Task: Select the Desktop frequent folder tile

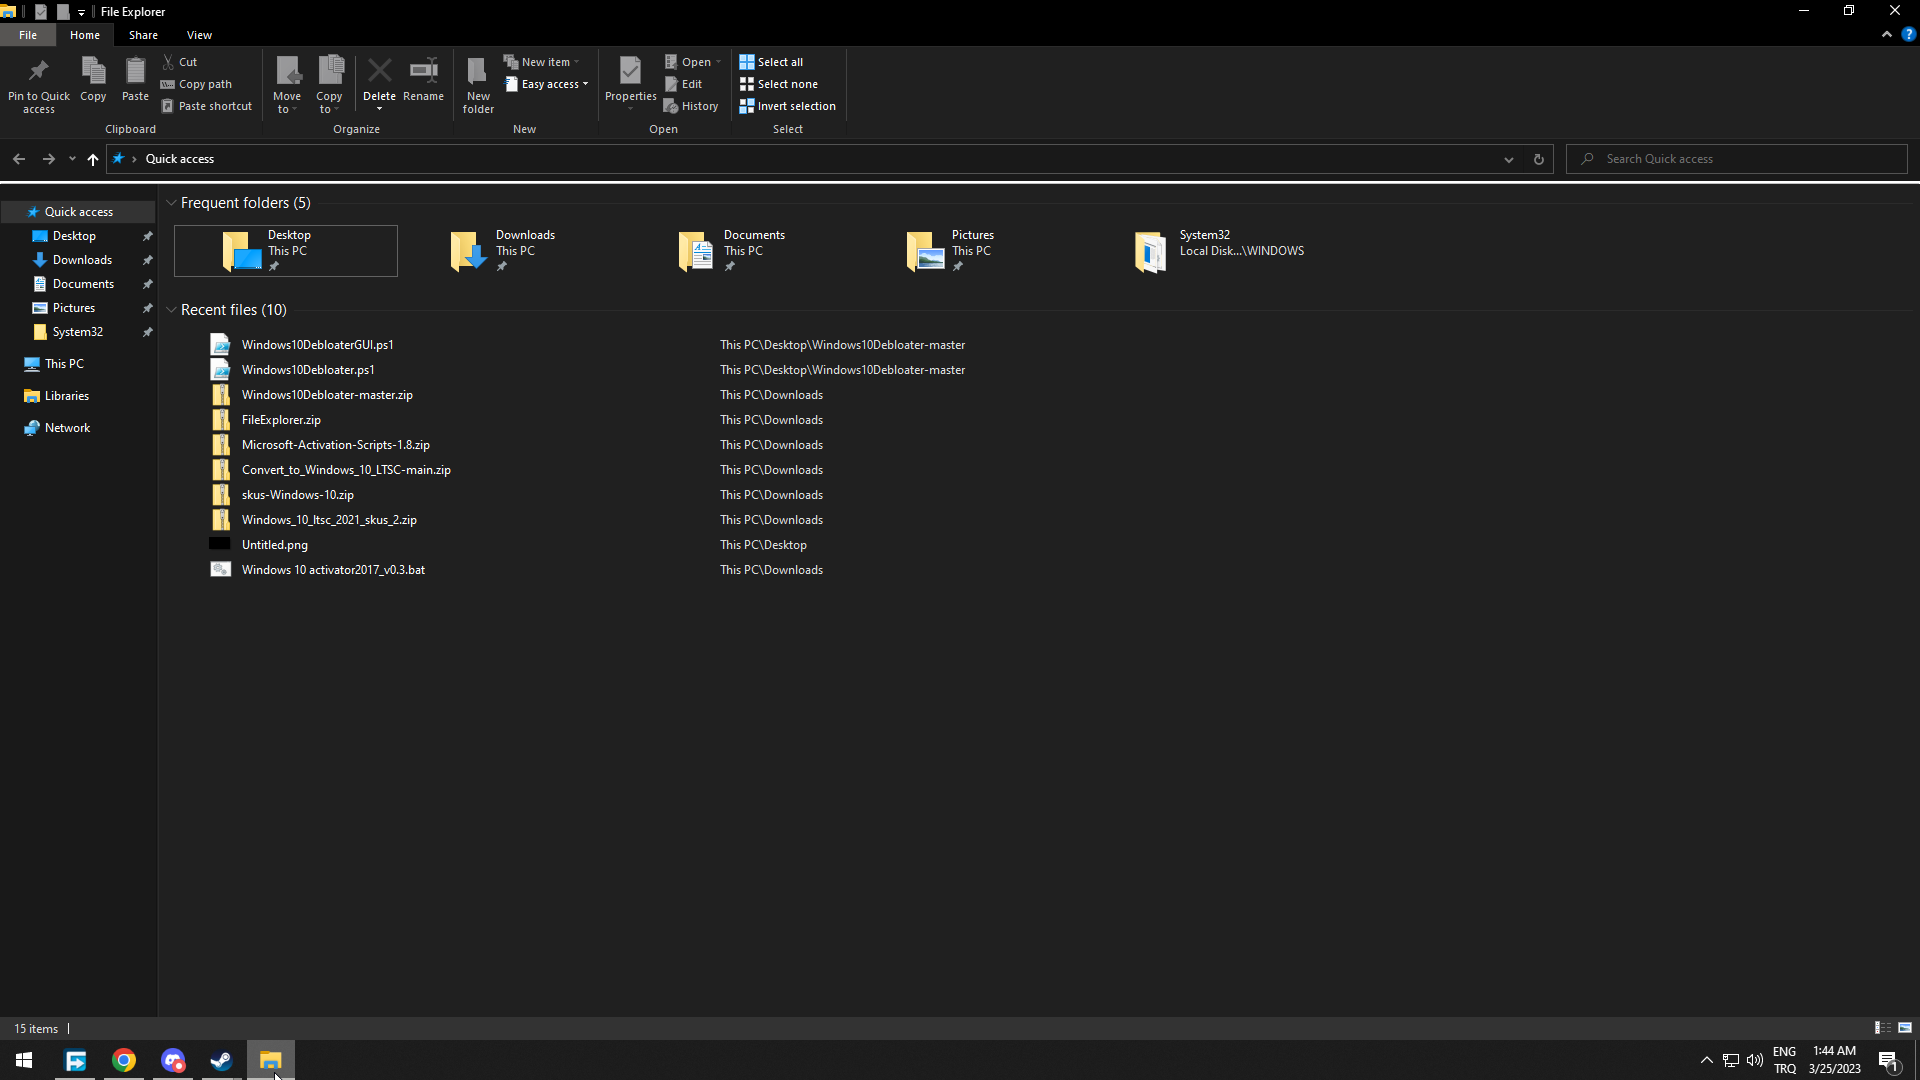Action: tap(286, 251)
